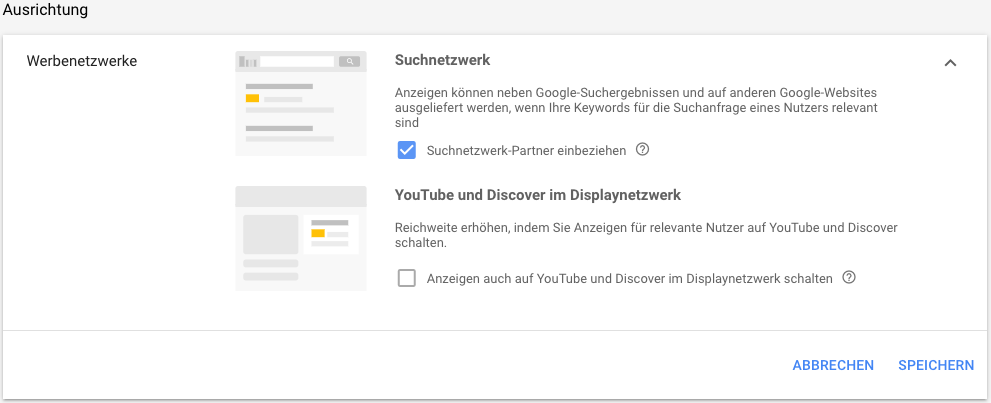Viewport: 991px width, 403px height.
Task: Click the magnifier icon in the Suchnetzwerk illustration
Action: tap(349, 61)
